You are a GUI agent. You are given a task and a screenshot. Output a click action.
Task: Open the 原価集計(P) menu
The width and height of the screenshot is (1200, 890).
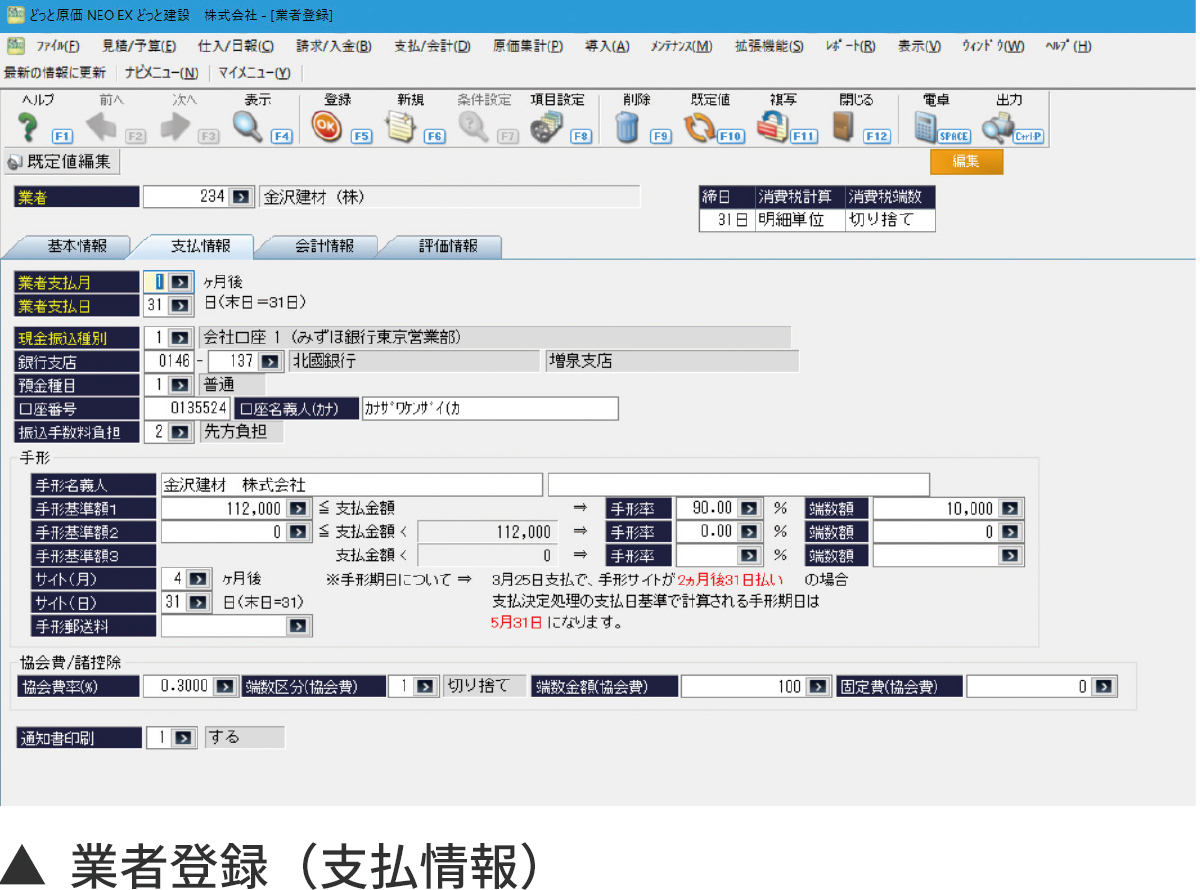[x=527, y=46]
